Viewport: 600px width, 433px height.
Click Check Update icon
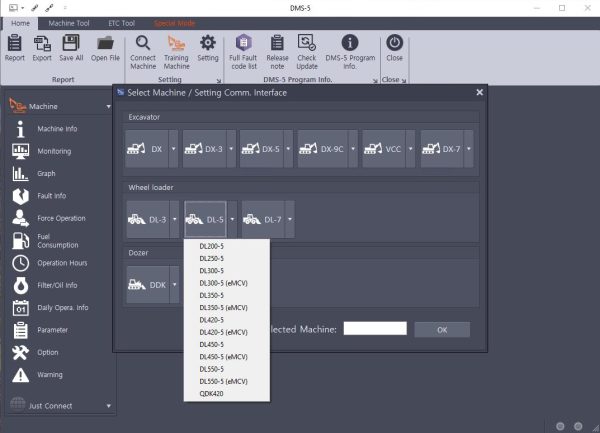(x=307, y=52)
